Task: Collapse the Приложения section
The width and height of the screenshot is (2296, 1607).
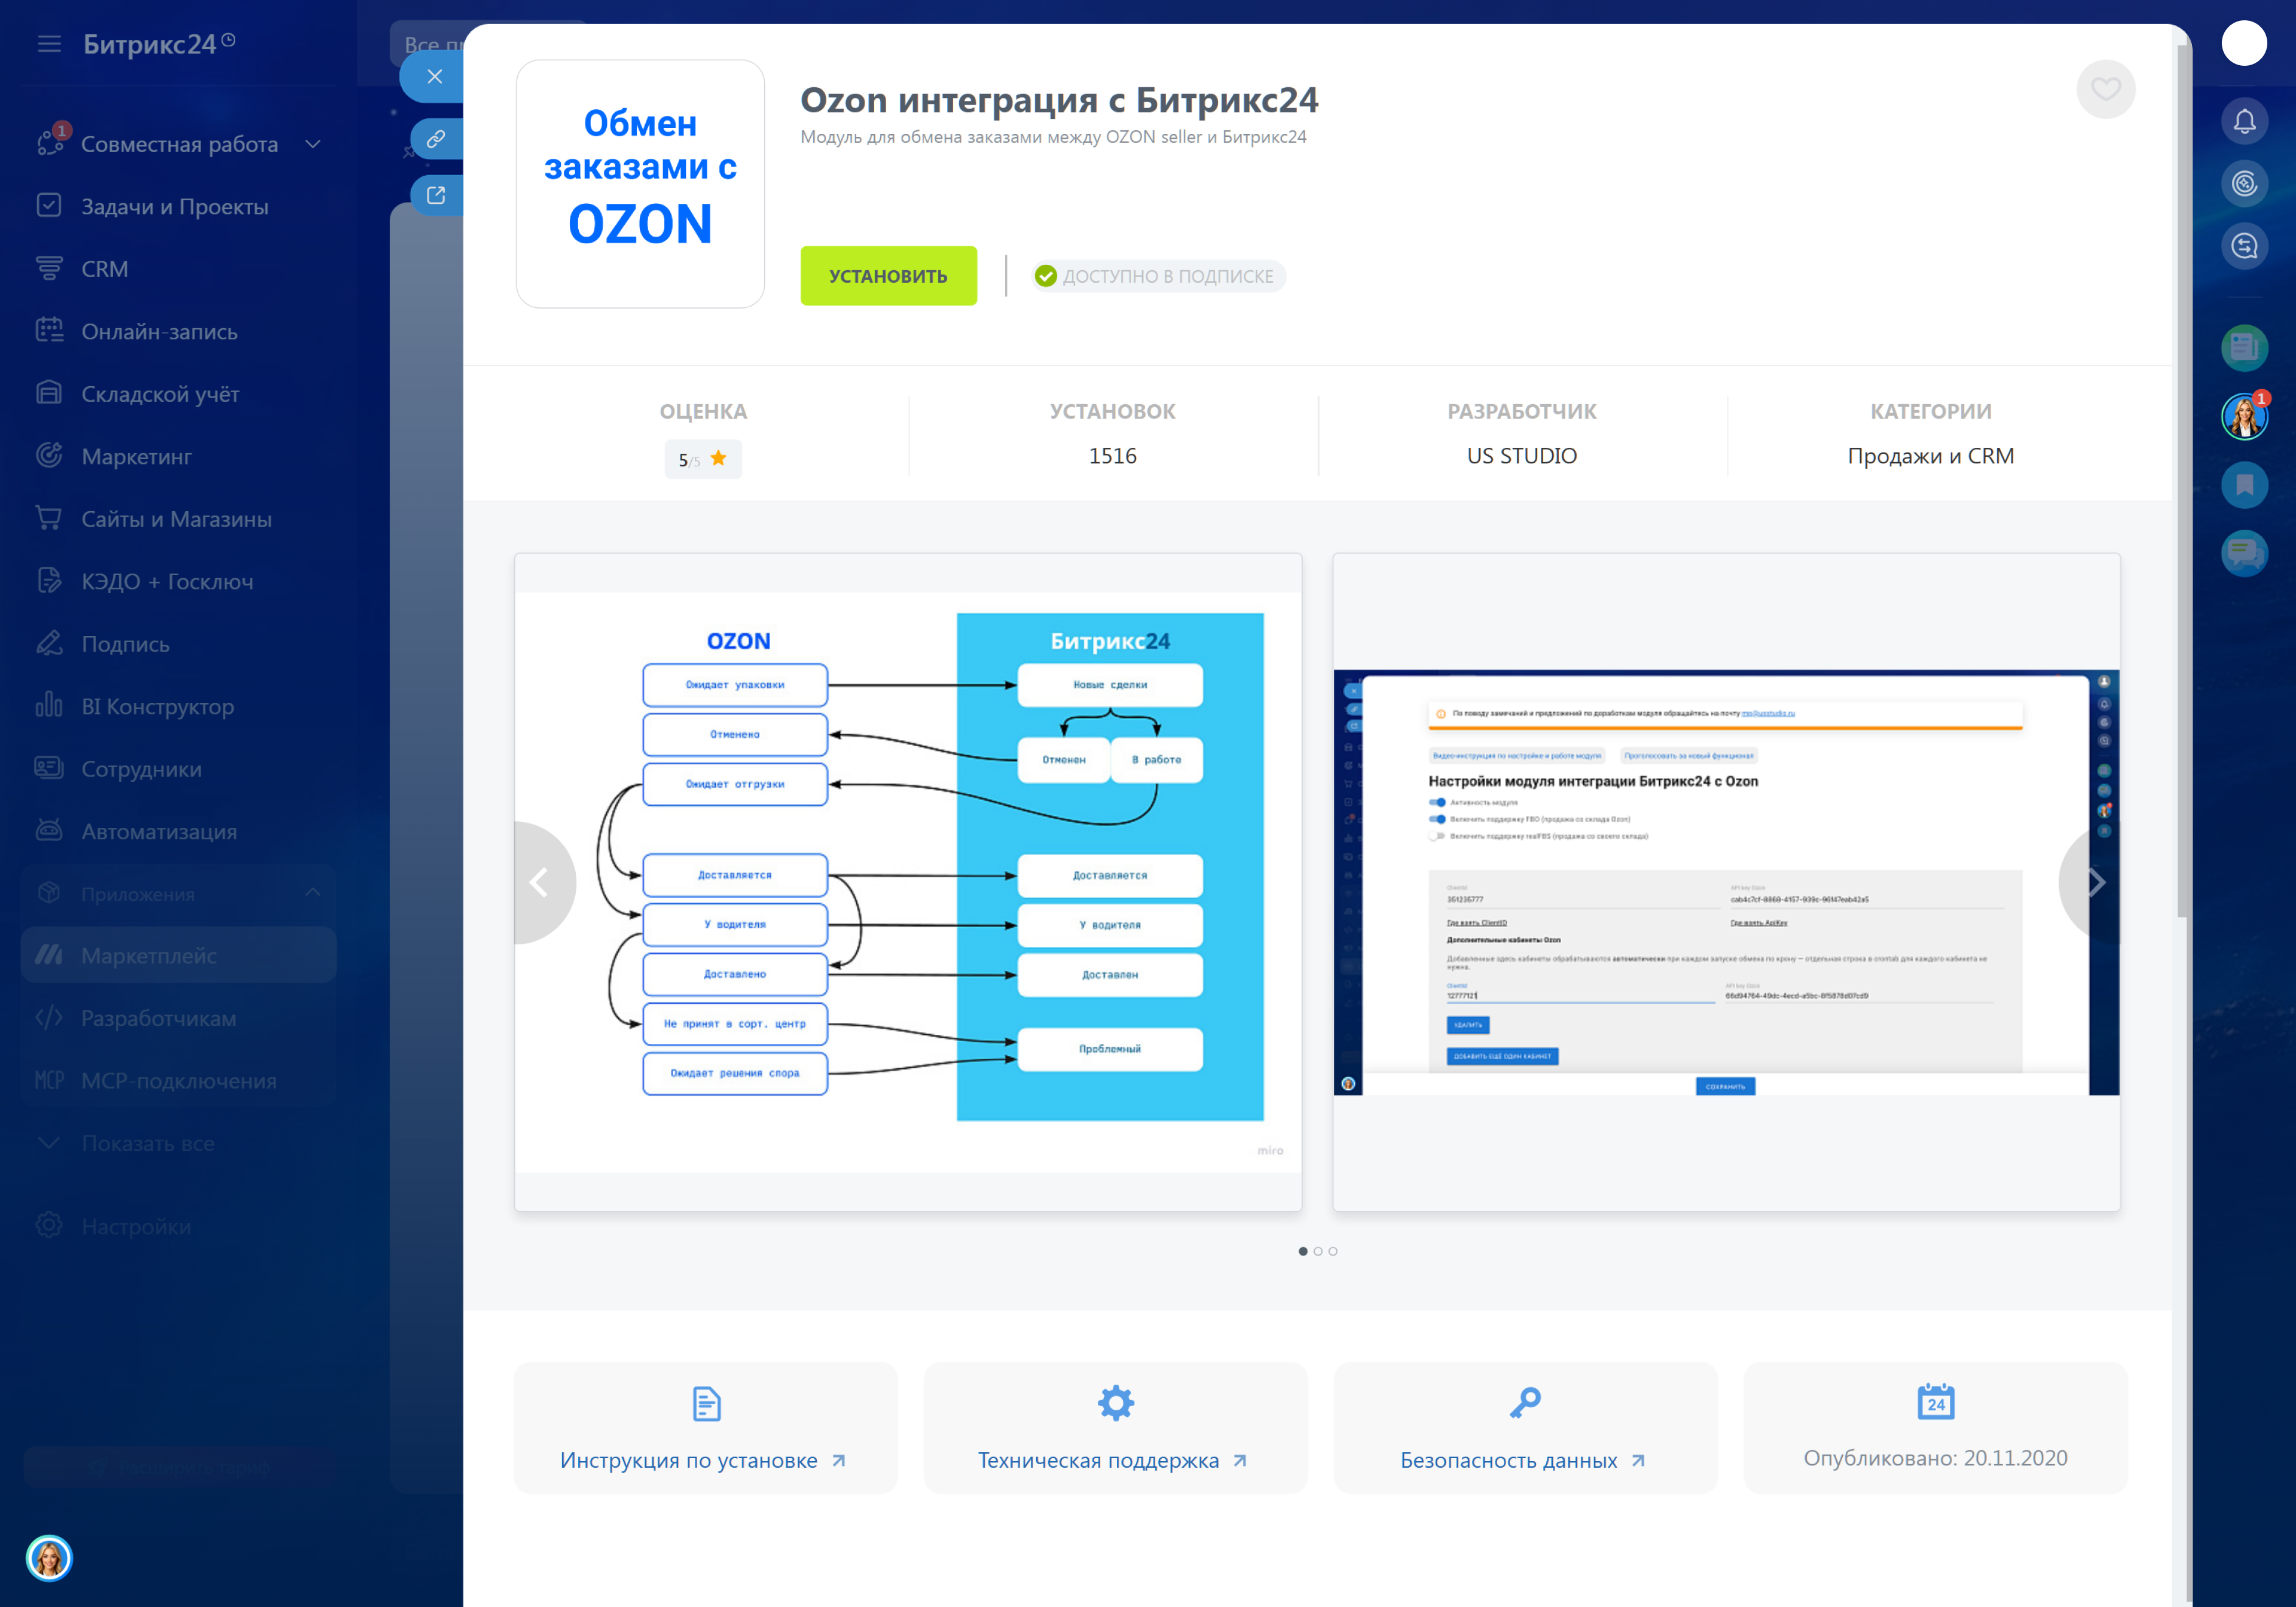Action: (x=313, y=893)
